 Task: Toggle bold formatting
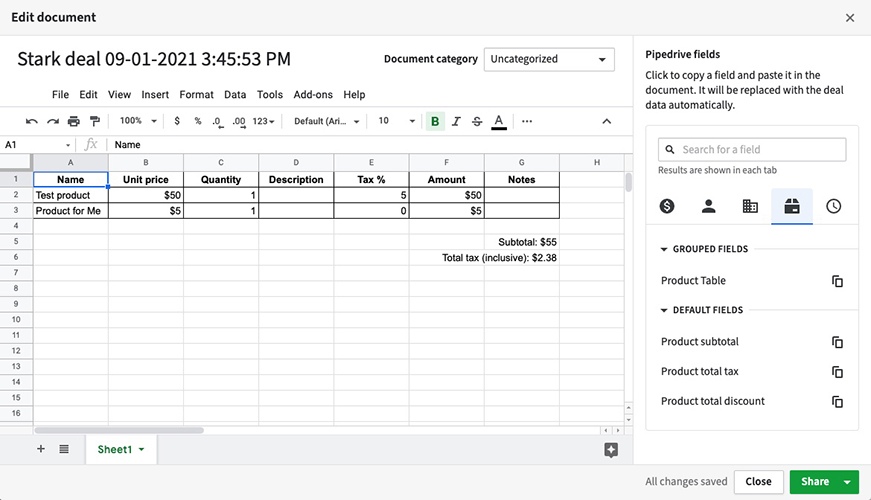pos(435,121)
